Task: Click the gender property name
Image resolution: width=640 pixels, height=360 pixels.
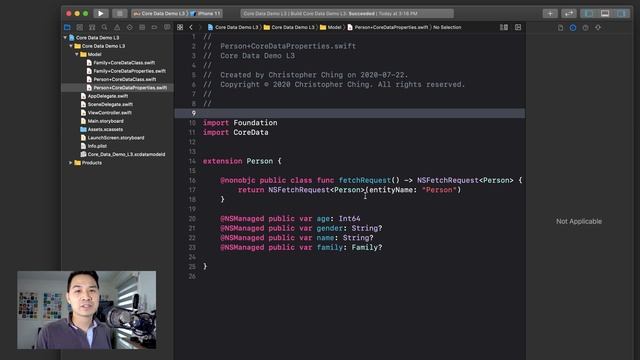Action: [x=329, y=229]
